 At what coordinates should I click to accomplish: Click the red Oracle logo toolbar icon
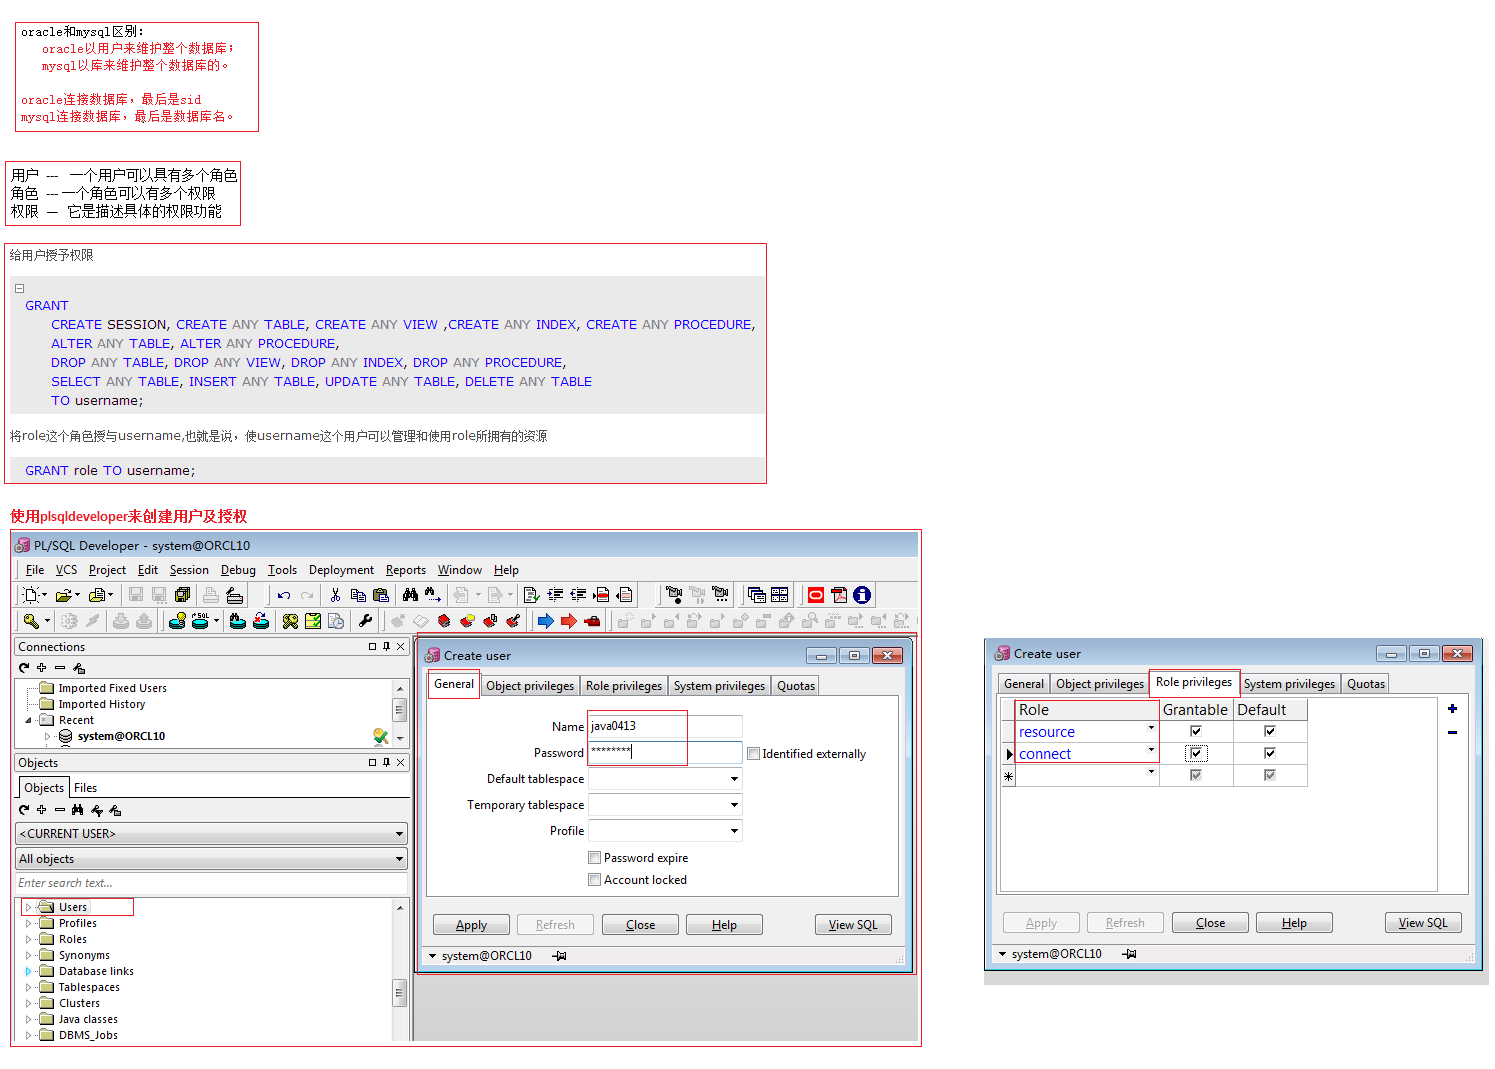point(816,595)
